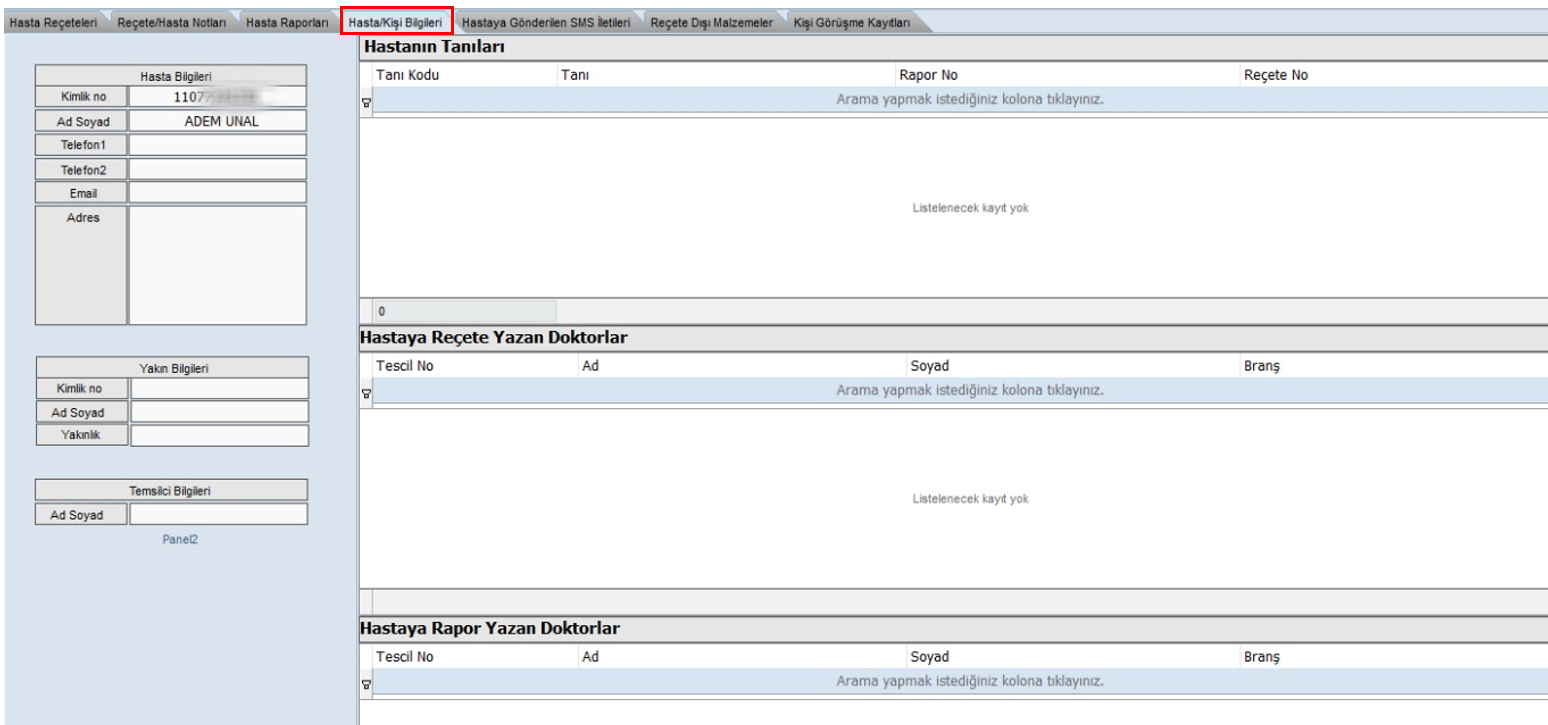The width and height of the screenshot is (1548, 725).
Task: Open the Hasta Raporları tab
Action: point(287,24)
